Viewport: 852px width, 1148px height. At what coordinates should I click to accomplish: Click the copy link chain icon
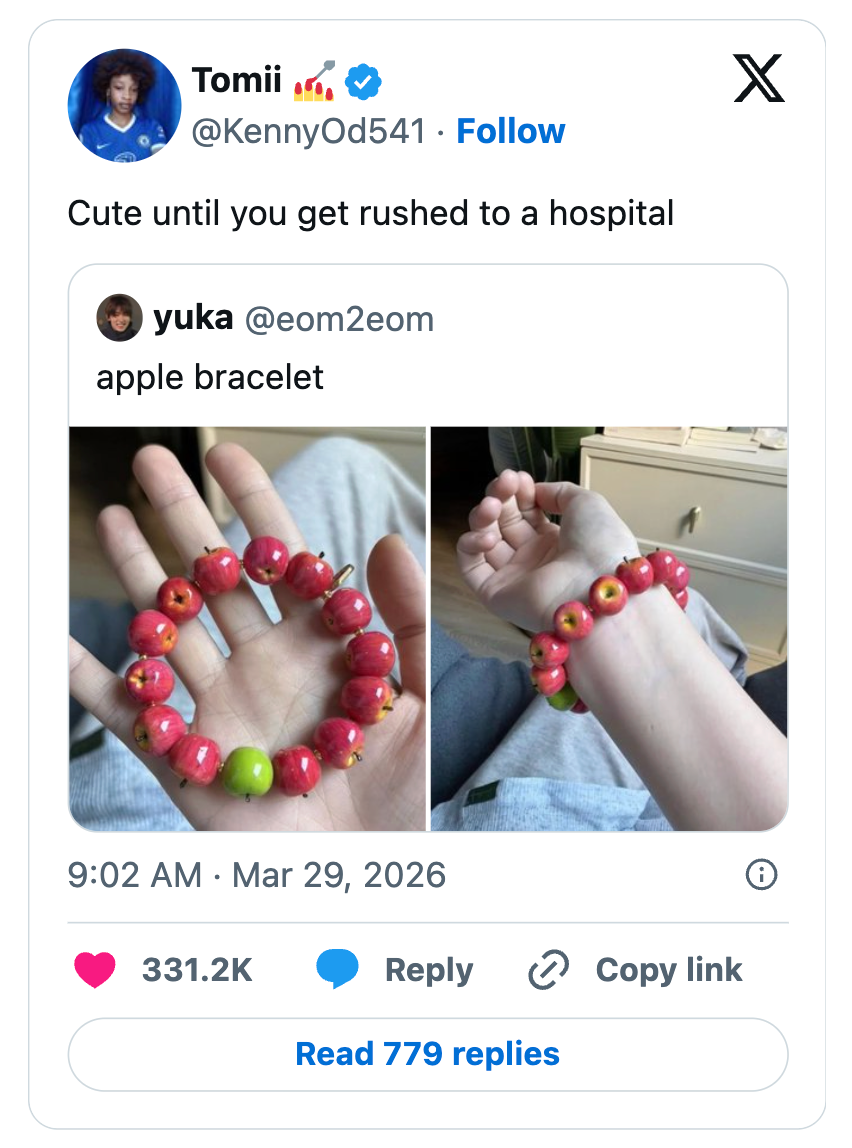pos(548,969)
